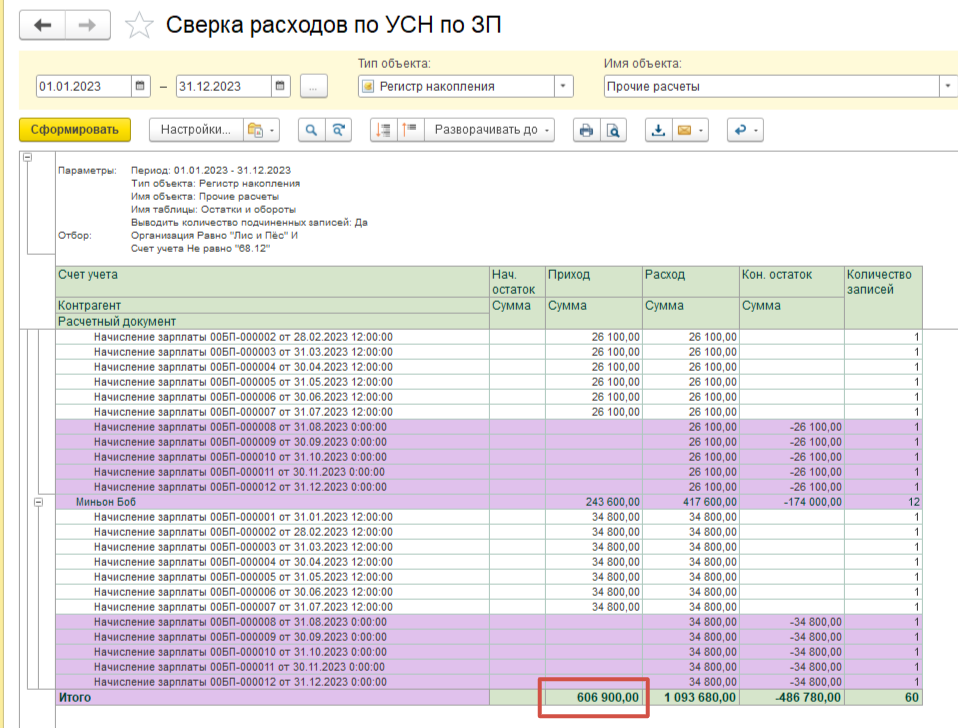The image size is (958, 728).
Task: Collapse the report parameters section
Action: click(27, 157)
